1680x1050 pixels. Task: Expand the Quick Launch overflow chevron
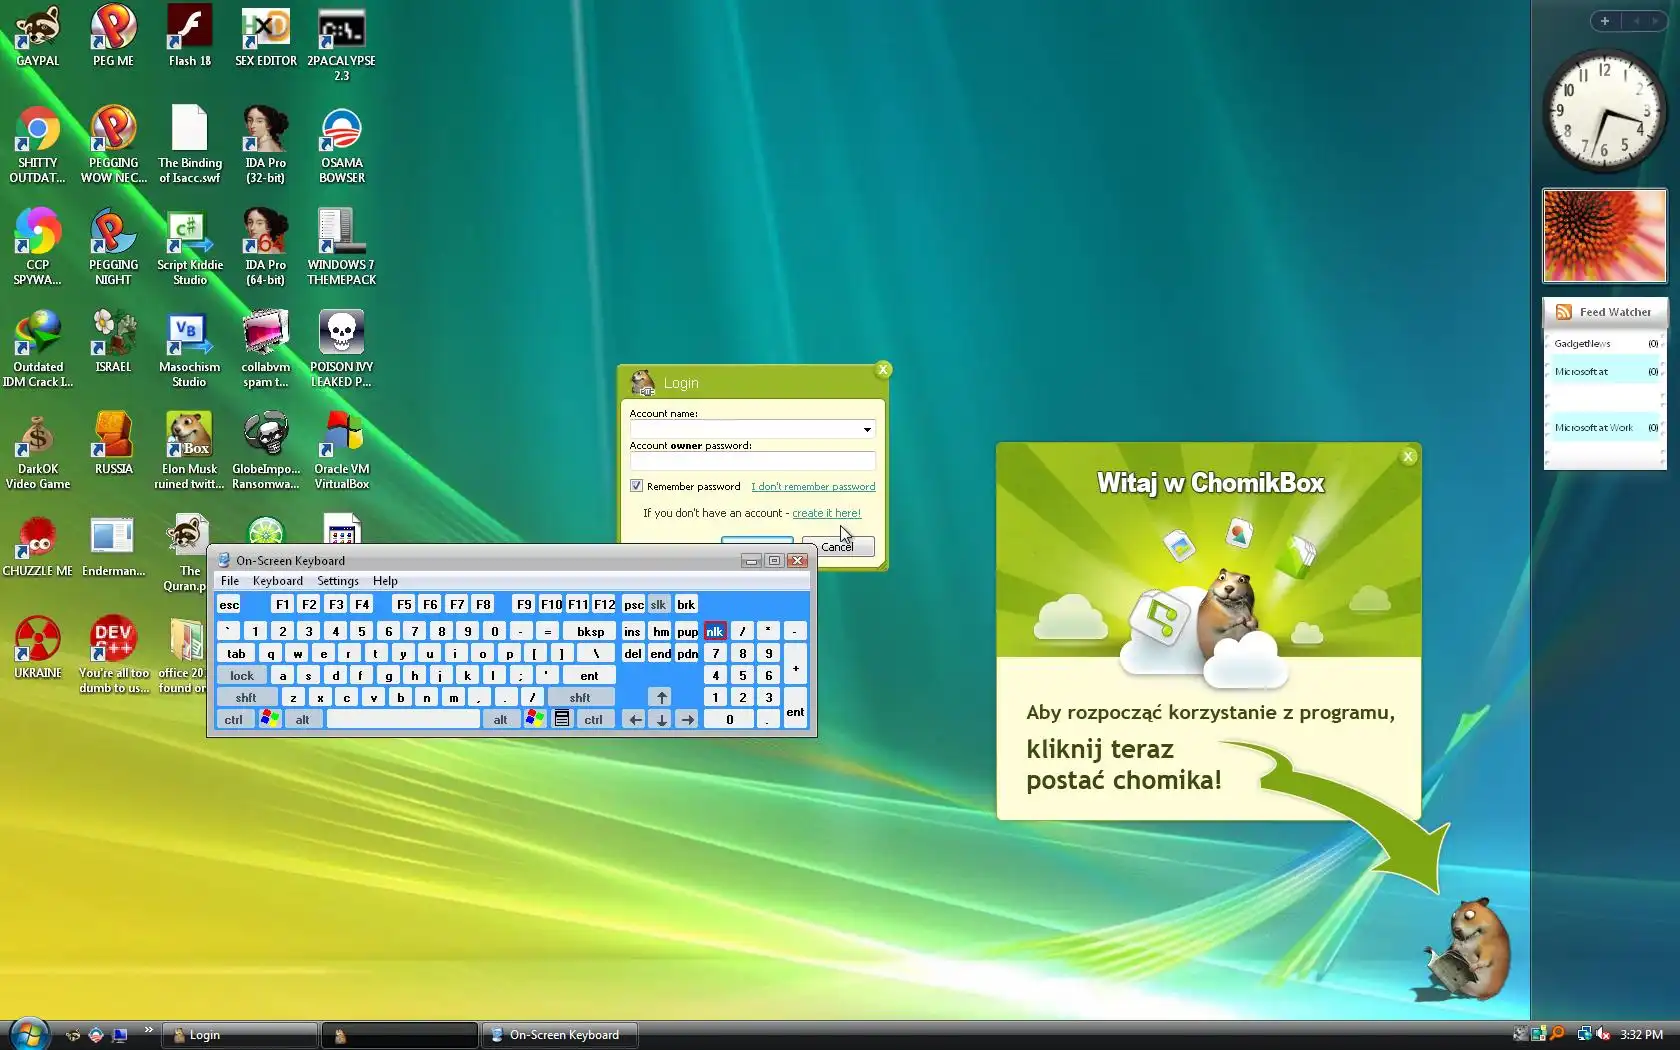149,1029
